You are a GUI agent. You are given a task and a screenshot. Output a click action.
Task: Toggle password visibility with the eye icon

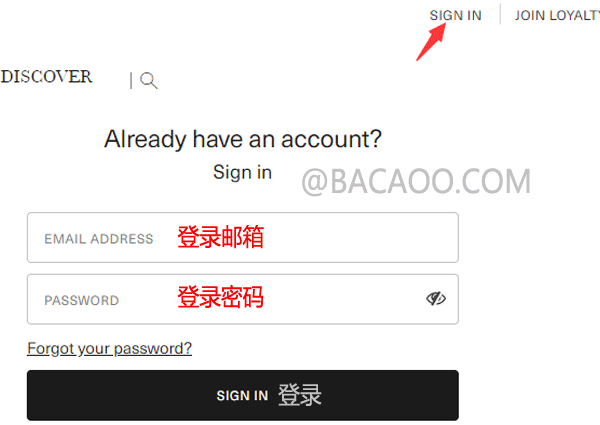click(436, 298)
